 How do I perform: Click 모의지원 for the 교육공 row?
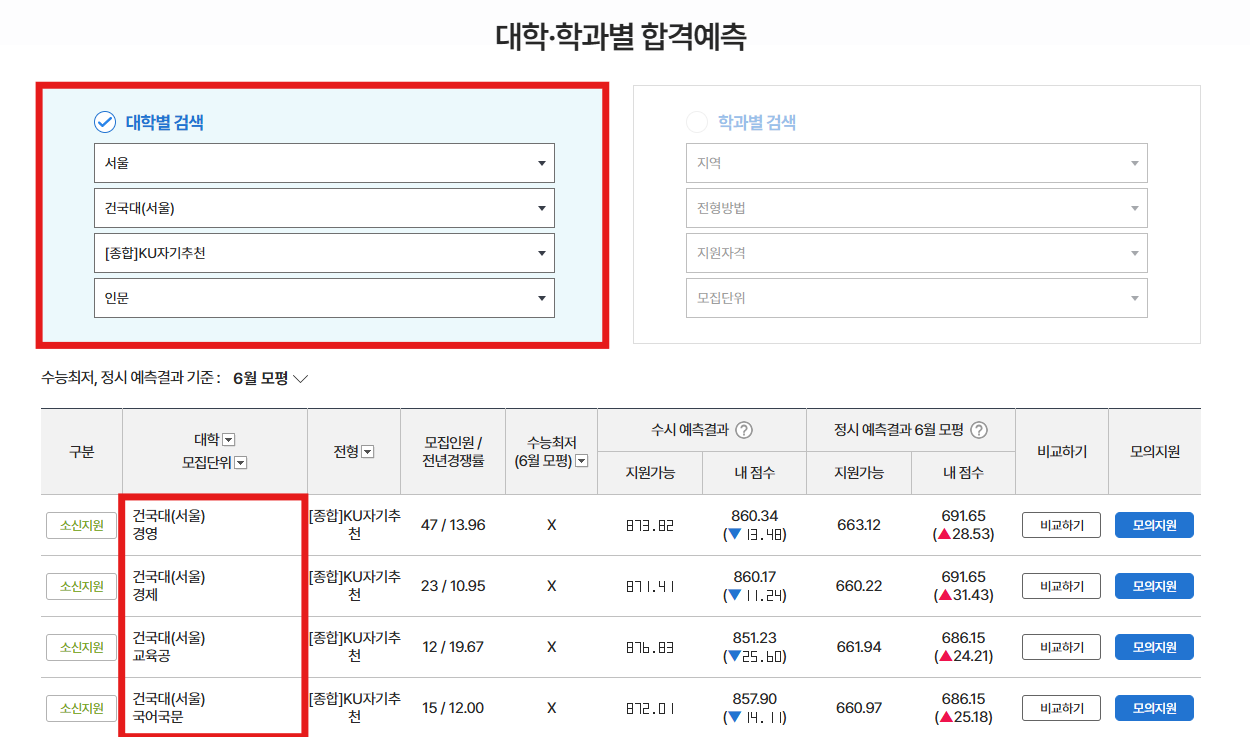point(1154,647)
